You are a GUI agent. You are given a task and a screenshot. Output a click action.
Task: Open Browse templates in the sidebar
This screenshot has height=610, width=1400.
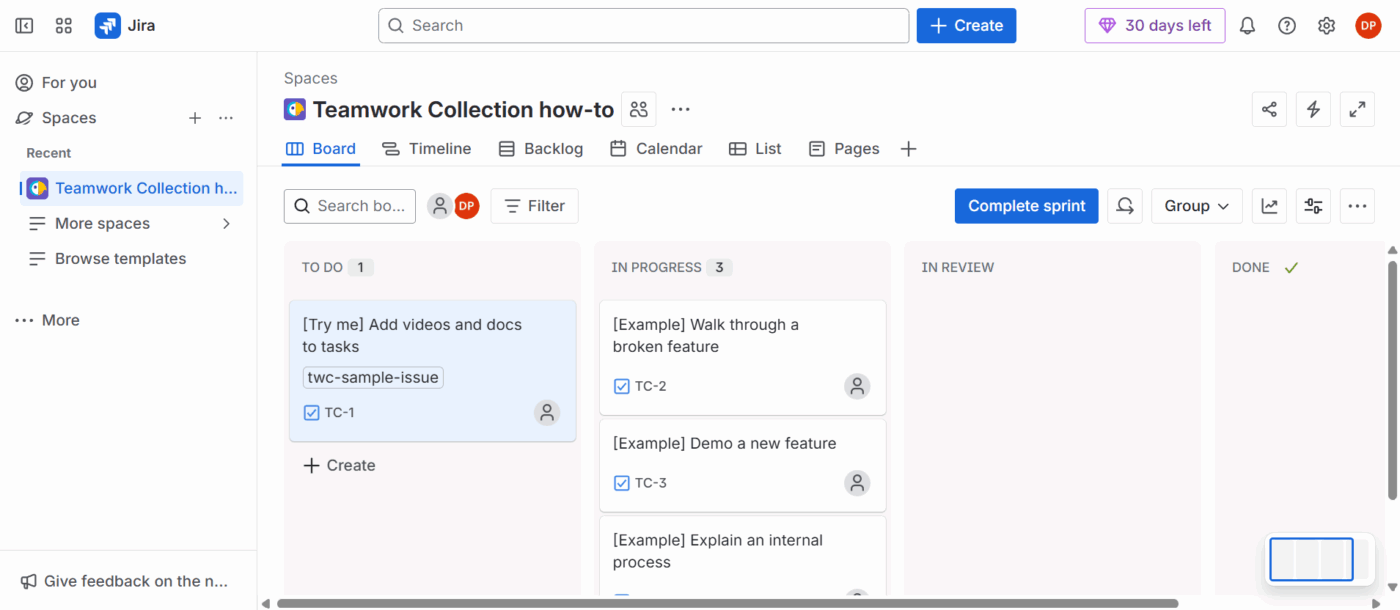[119, 258]
